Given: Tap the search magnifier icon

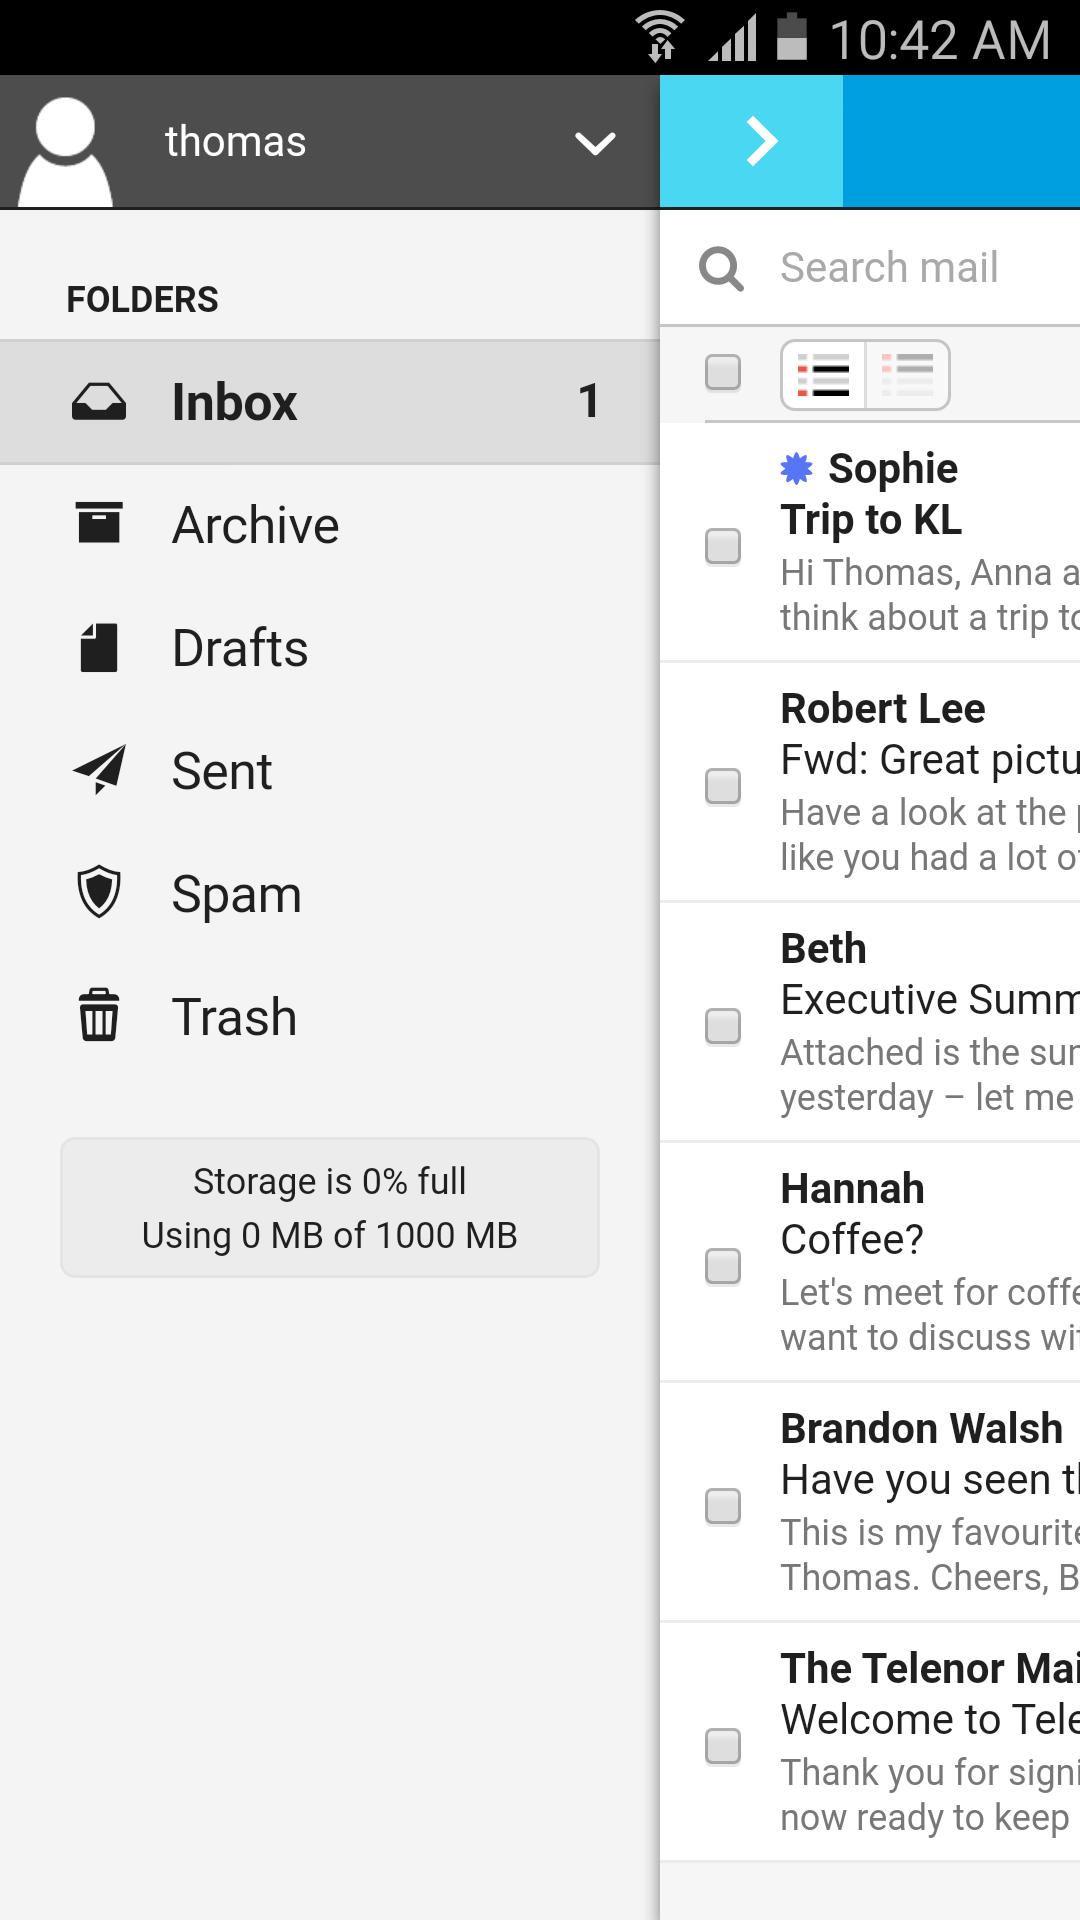Looking at the screenshot, I should point(721,268).
